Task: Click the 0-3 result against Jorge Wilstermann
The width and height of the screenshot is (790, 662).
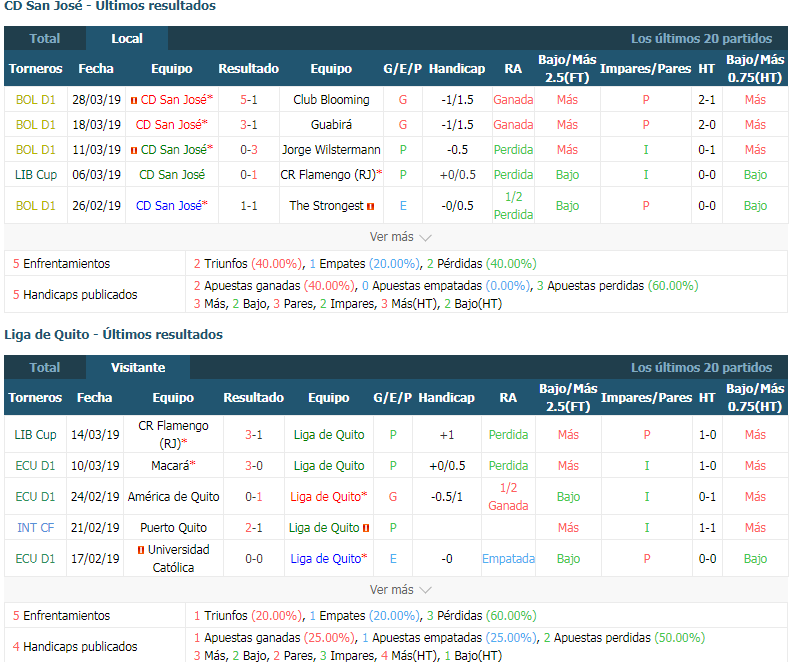Action: coord(248,150)
